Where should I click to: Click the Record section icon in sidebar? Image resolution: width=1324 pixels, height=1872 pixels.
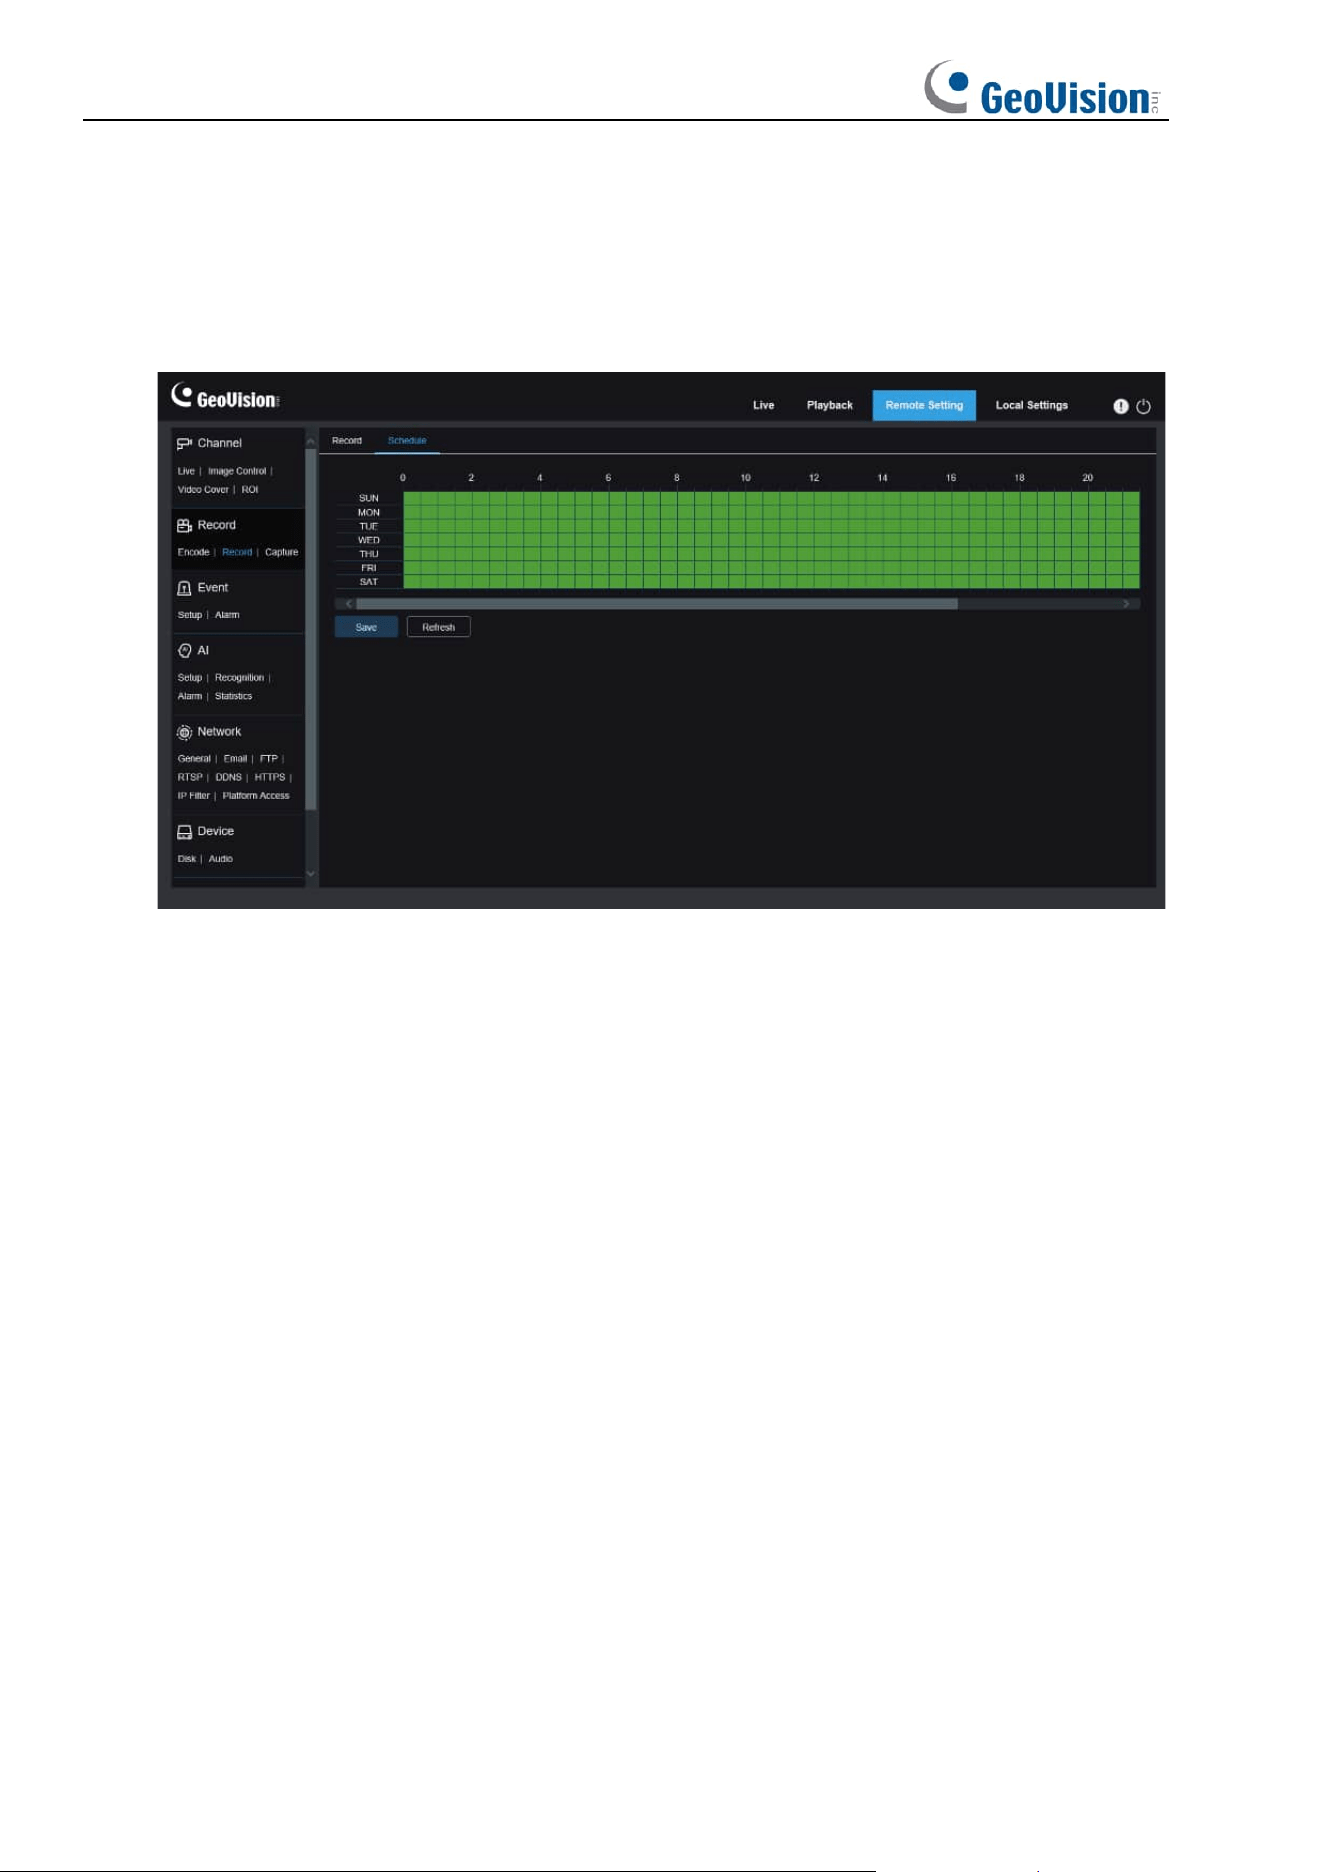pos(184,526)
